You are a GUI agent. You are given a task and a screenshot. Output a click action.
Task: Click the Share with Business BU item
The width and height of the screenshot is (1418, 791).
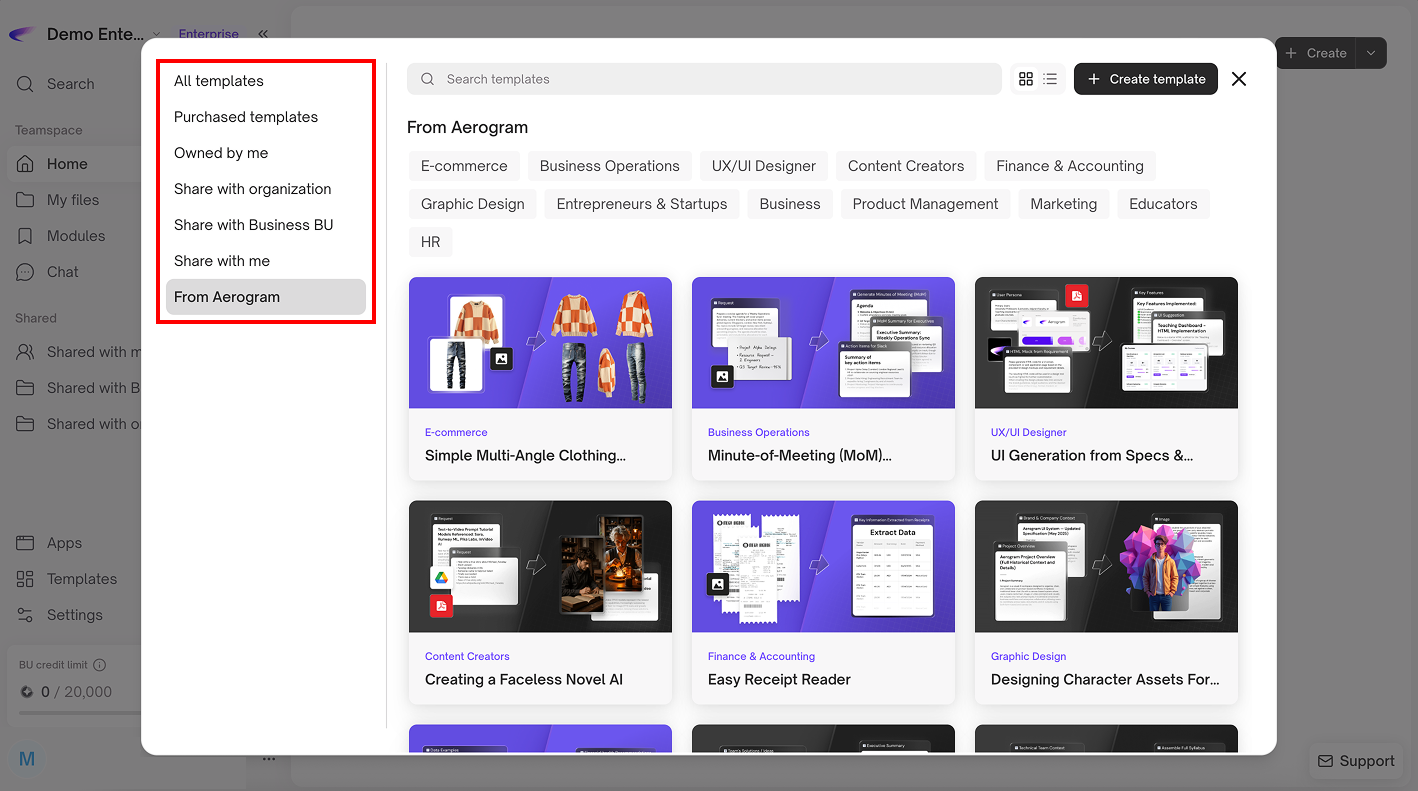click(x=254, y=225)
